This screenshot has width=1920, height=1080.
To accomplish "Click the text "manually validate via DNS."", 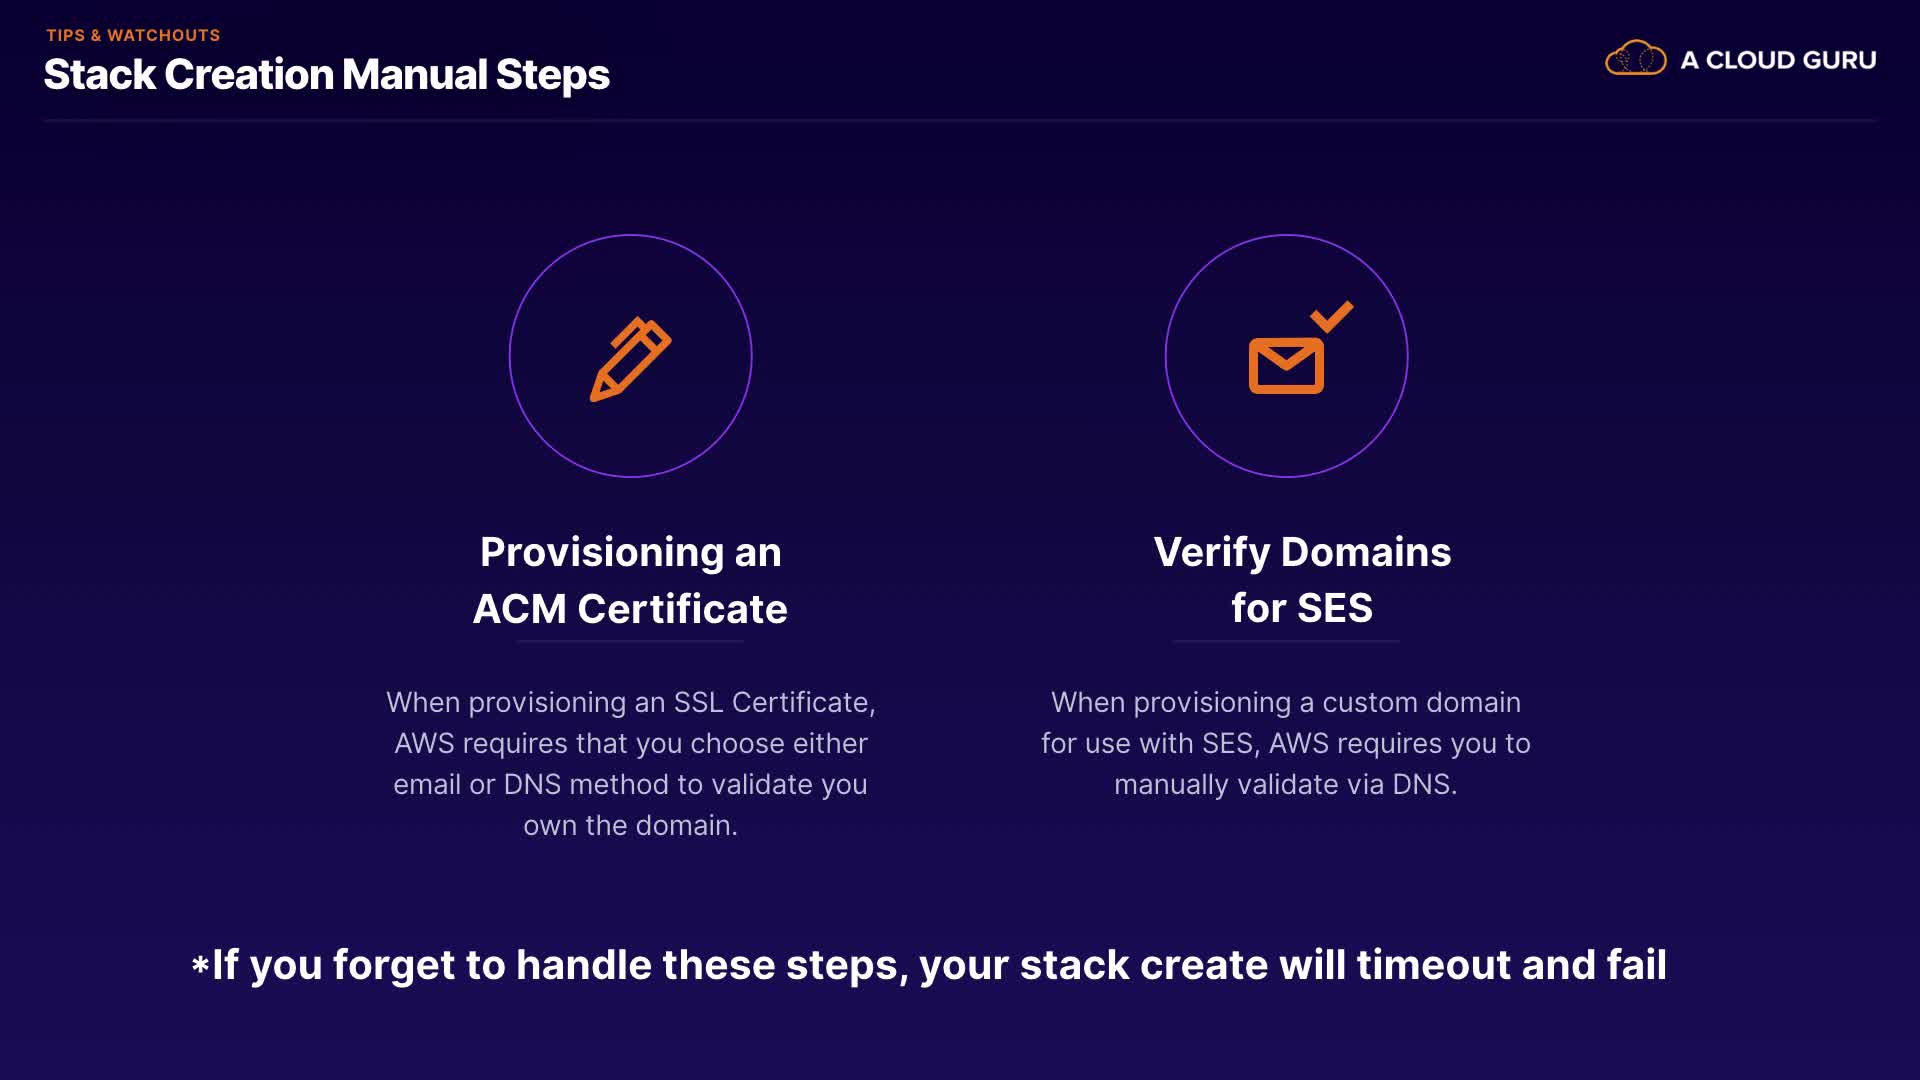I will coord(1286,785).
